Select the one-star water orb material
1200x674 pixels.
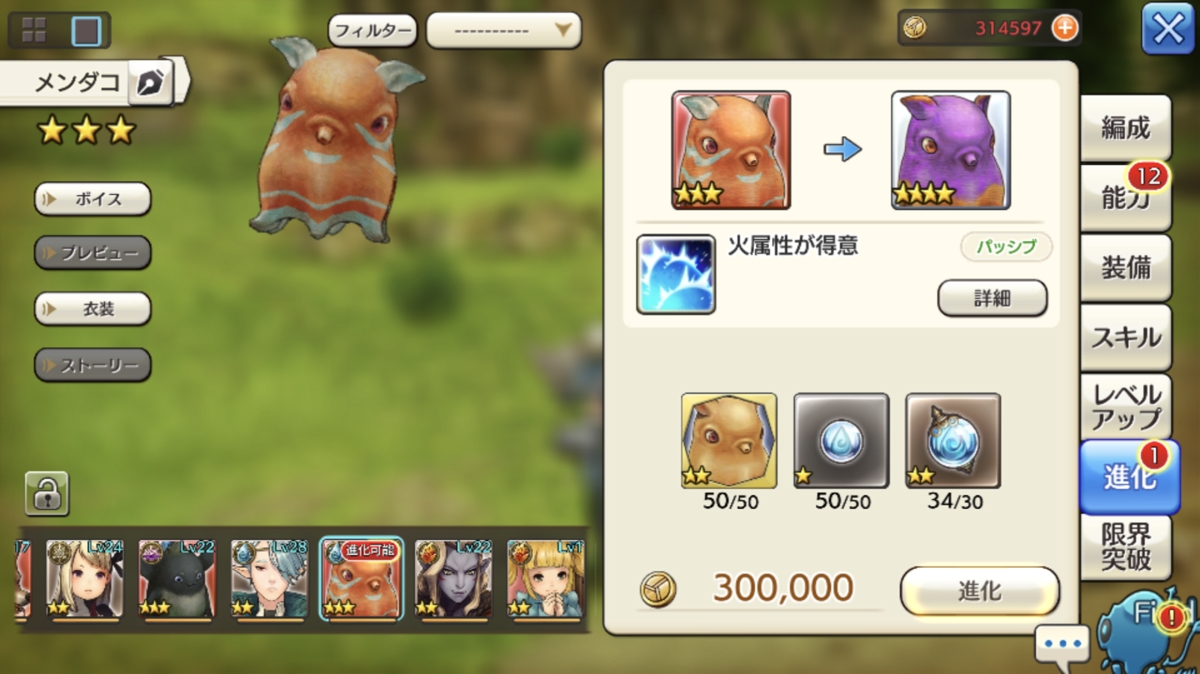point(841,440)
